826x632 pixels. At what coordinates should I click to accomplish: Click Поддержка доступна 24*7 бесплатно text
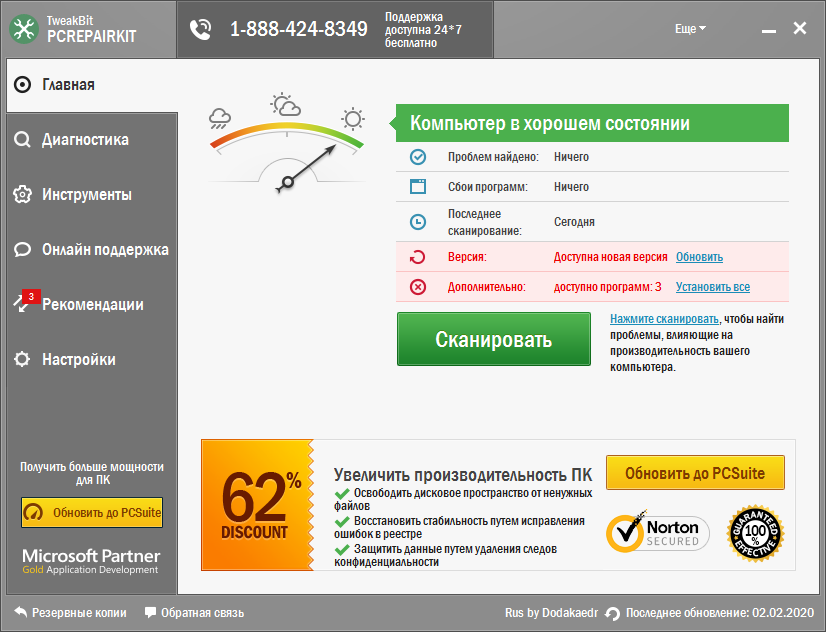[x=423, y=30]
